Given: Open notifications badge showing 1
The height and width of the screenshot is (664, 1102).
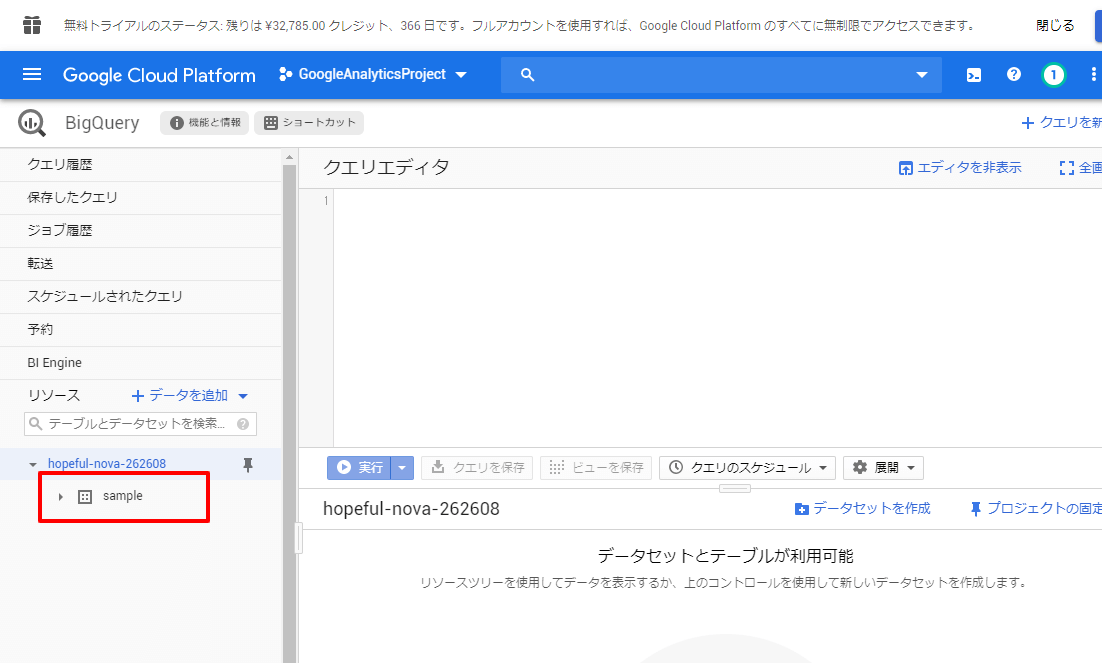Looking at the screenshot, I should (1052, 75).
